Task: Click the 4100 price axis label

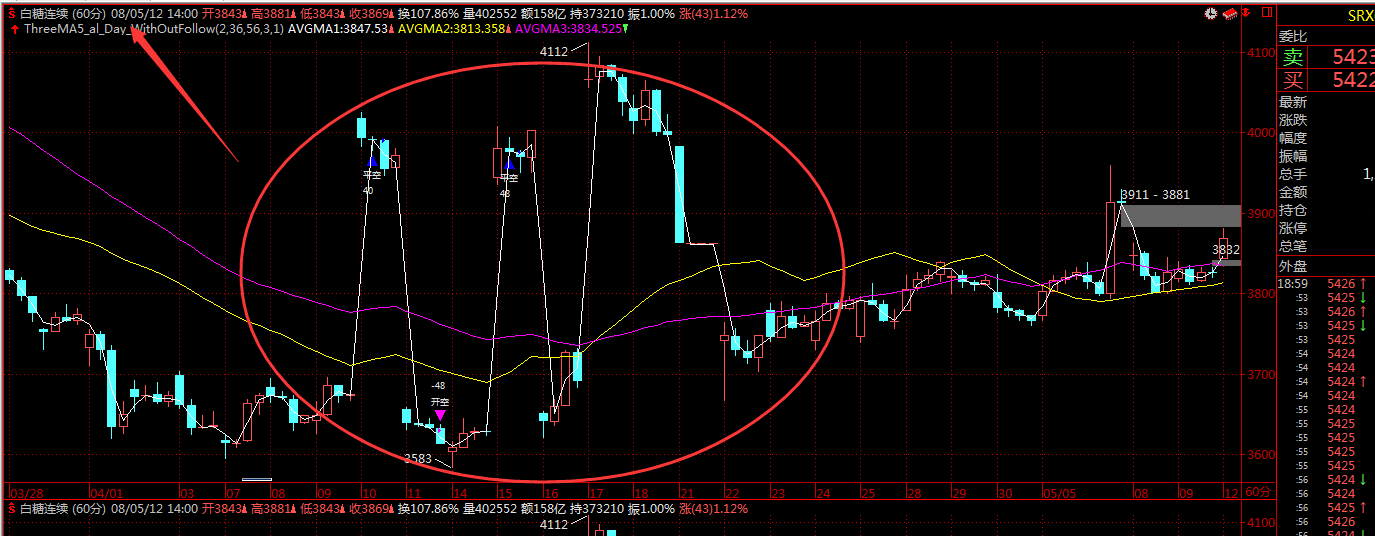Action: (1259, 52)
